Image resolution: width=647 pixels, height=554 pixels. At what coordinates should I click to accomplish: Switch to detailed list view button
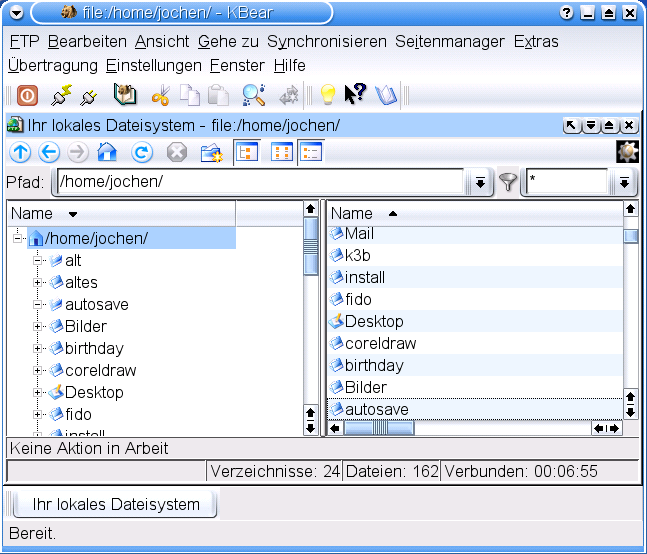point(312,153)
